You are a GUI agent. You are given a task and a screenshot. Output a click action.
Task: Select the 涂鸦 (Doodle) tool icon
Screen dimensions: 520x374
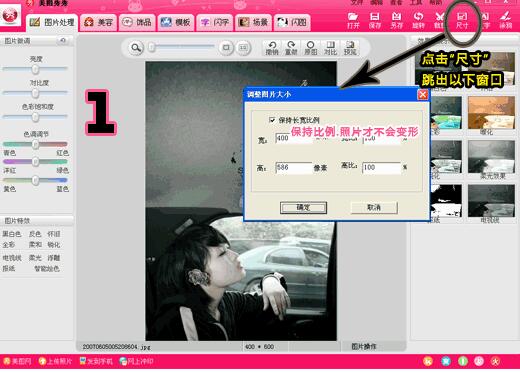(x=505, y=20)
